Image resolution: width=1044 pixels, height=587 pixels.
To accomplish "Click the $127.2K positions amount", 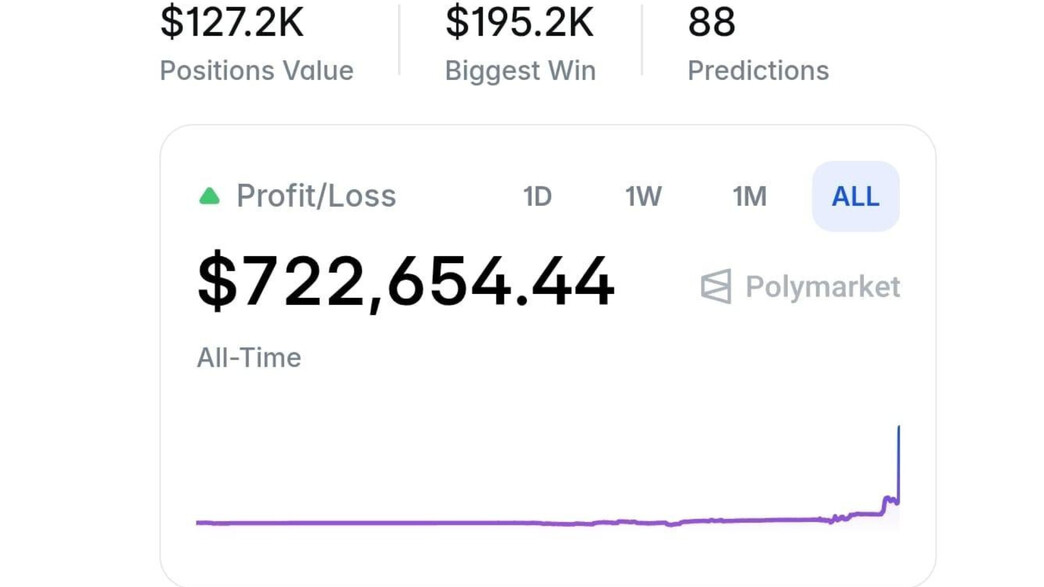I will click(231, 22).
